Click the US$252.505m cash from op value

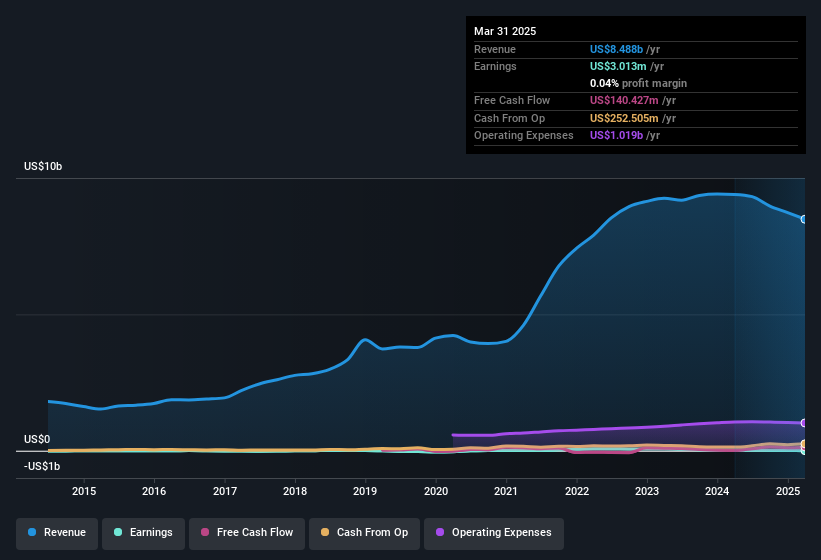(x=624, y=118)
